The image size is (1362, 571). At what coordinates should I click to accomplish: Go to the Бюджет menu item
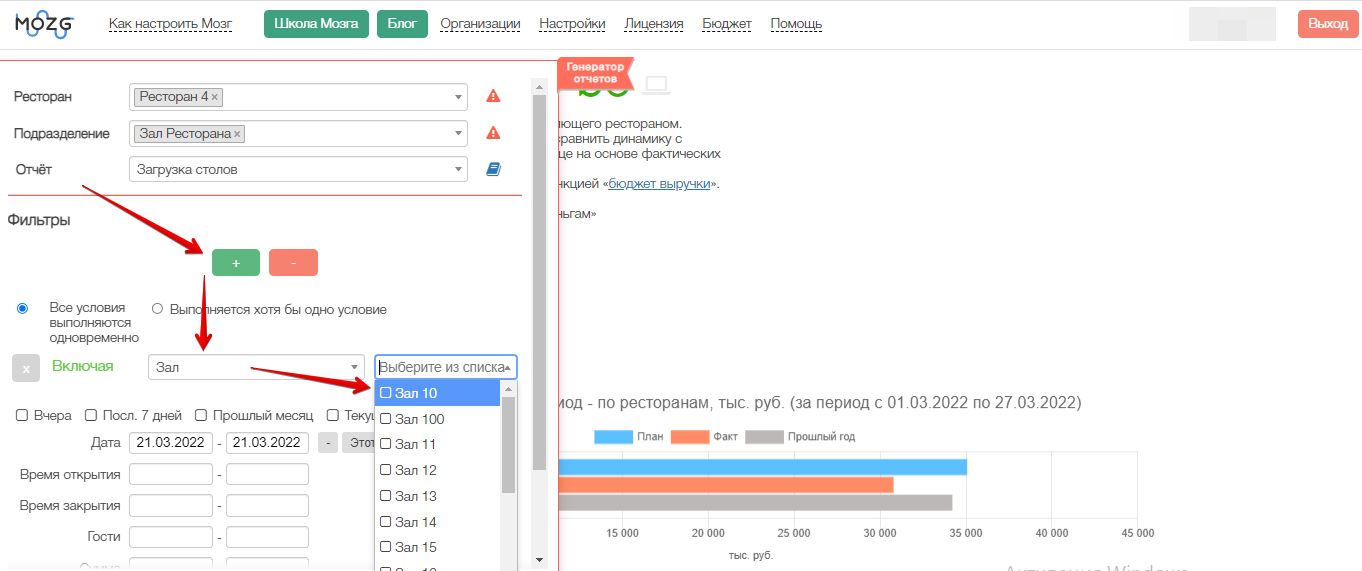(727, 24)
